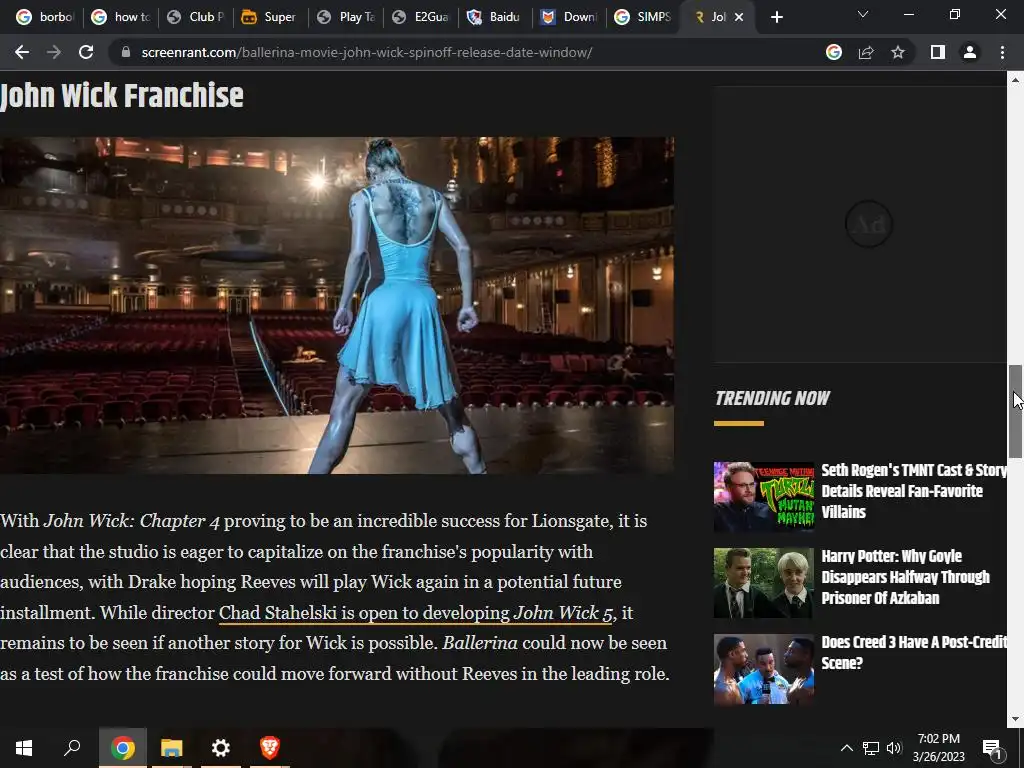Reload the current page

click(x=86, y=52)
